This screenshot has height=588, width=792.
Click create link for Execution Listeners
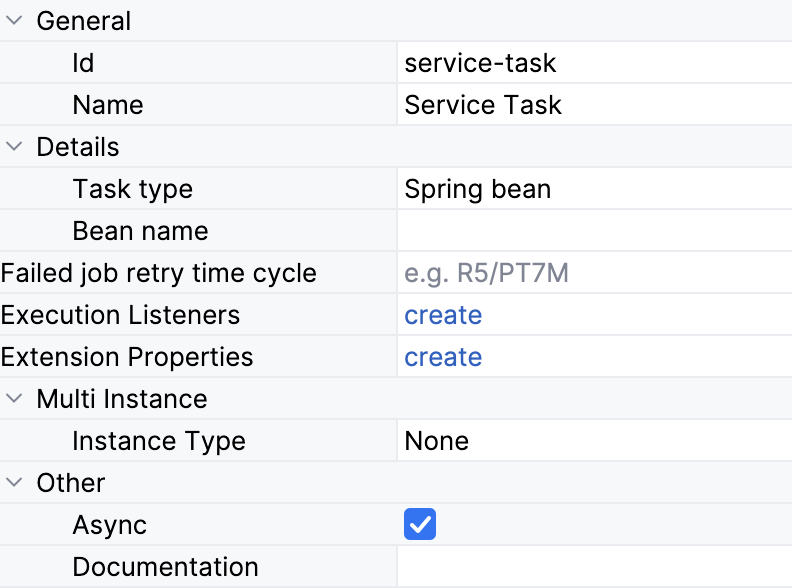[x=443, y=315]
